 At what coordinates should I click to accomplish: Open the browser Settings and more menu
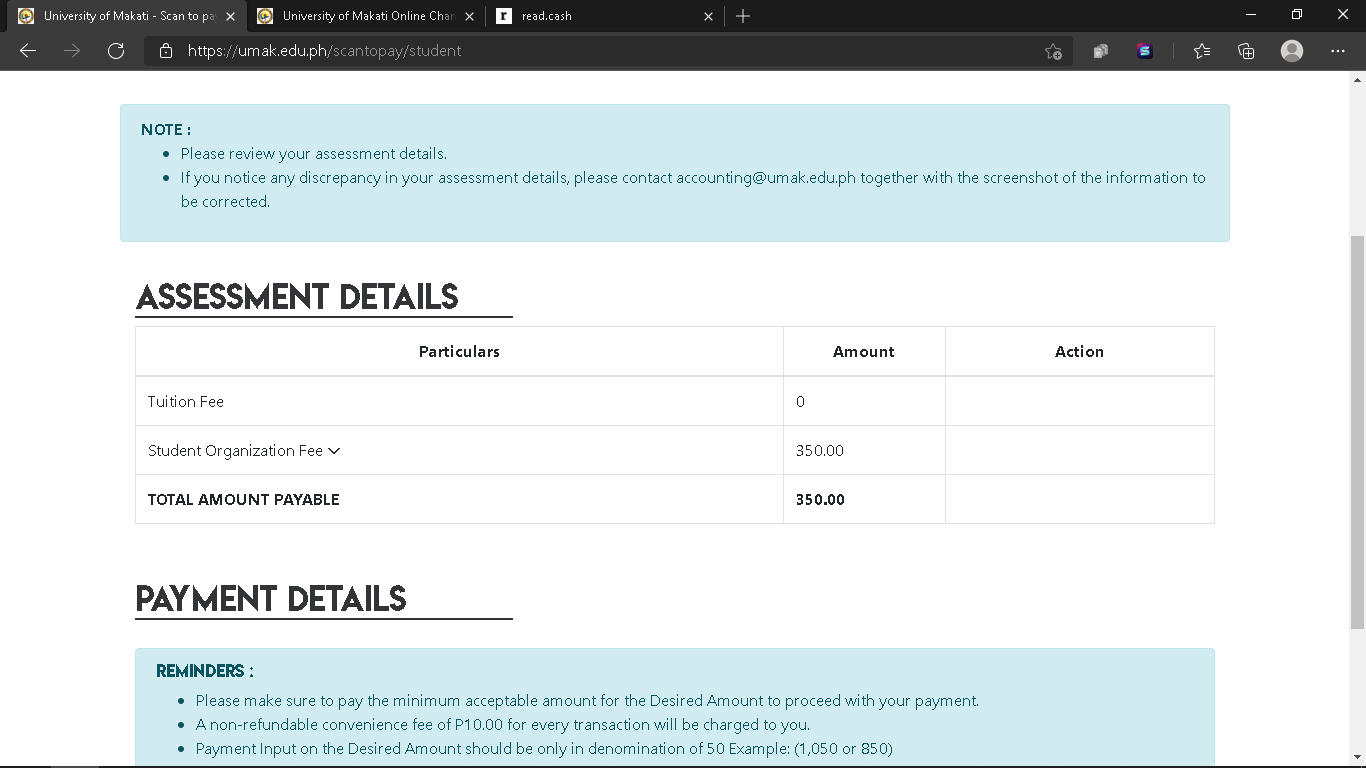point(1338,51)
